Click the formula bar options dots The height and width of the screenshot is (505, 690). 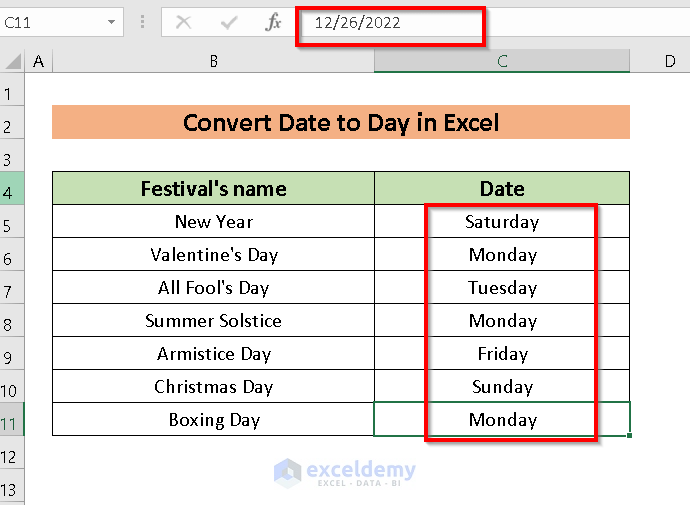(x=143, y=22)
